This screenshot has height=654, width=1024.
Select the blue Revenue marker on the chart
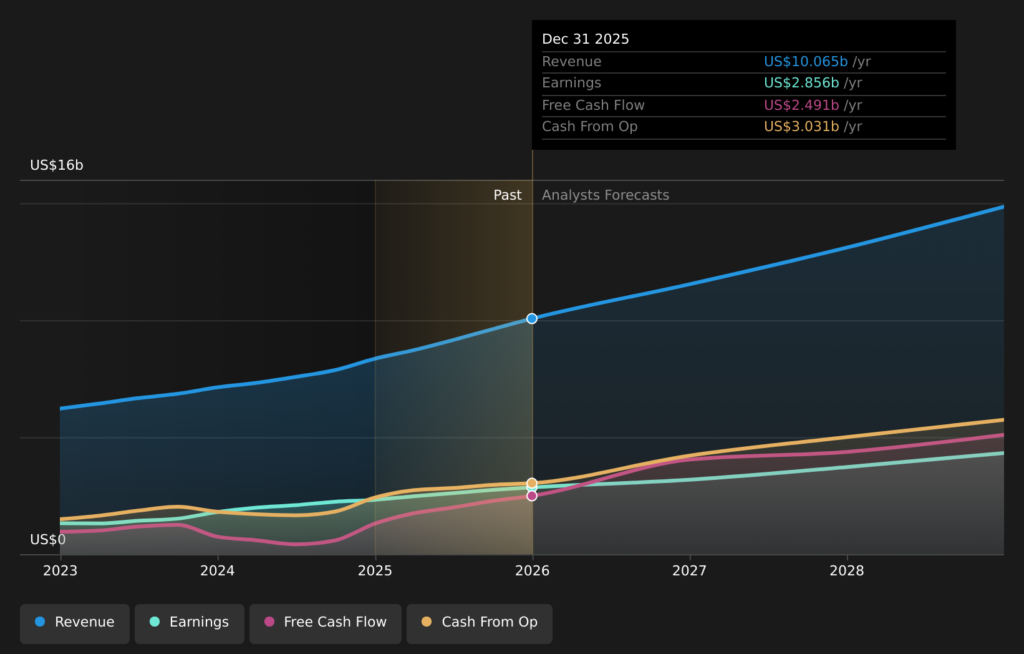531,318
